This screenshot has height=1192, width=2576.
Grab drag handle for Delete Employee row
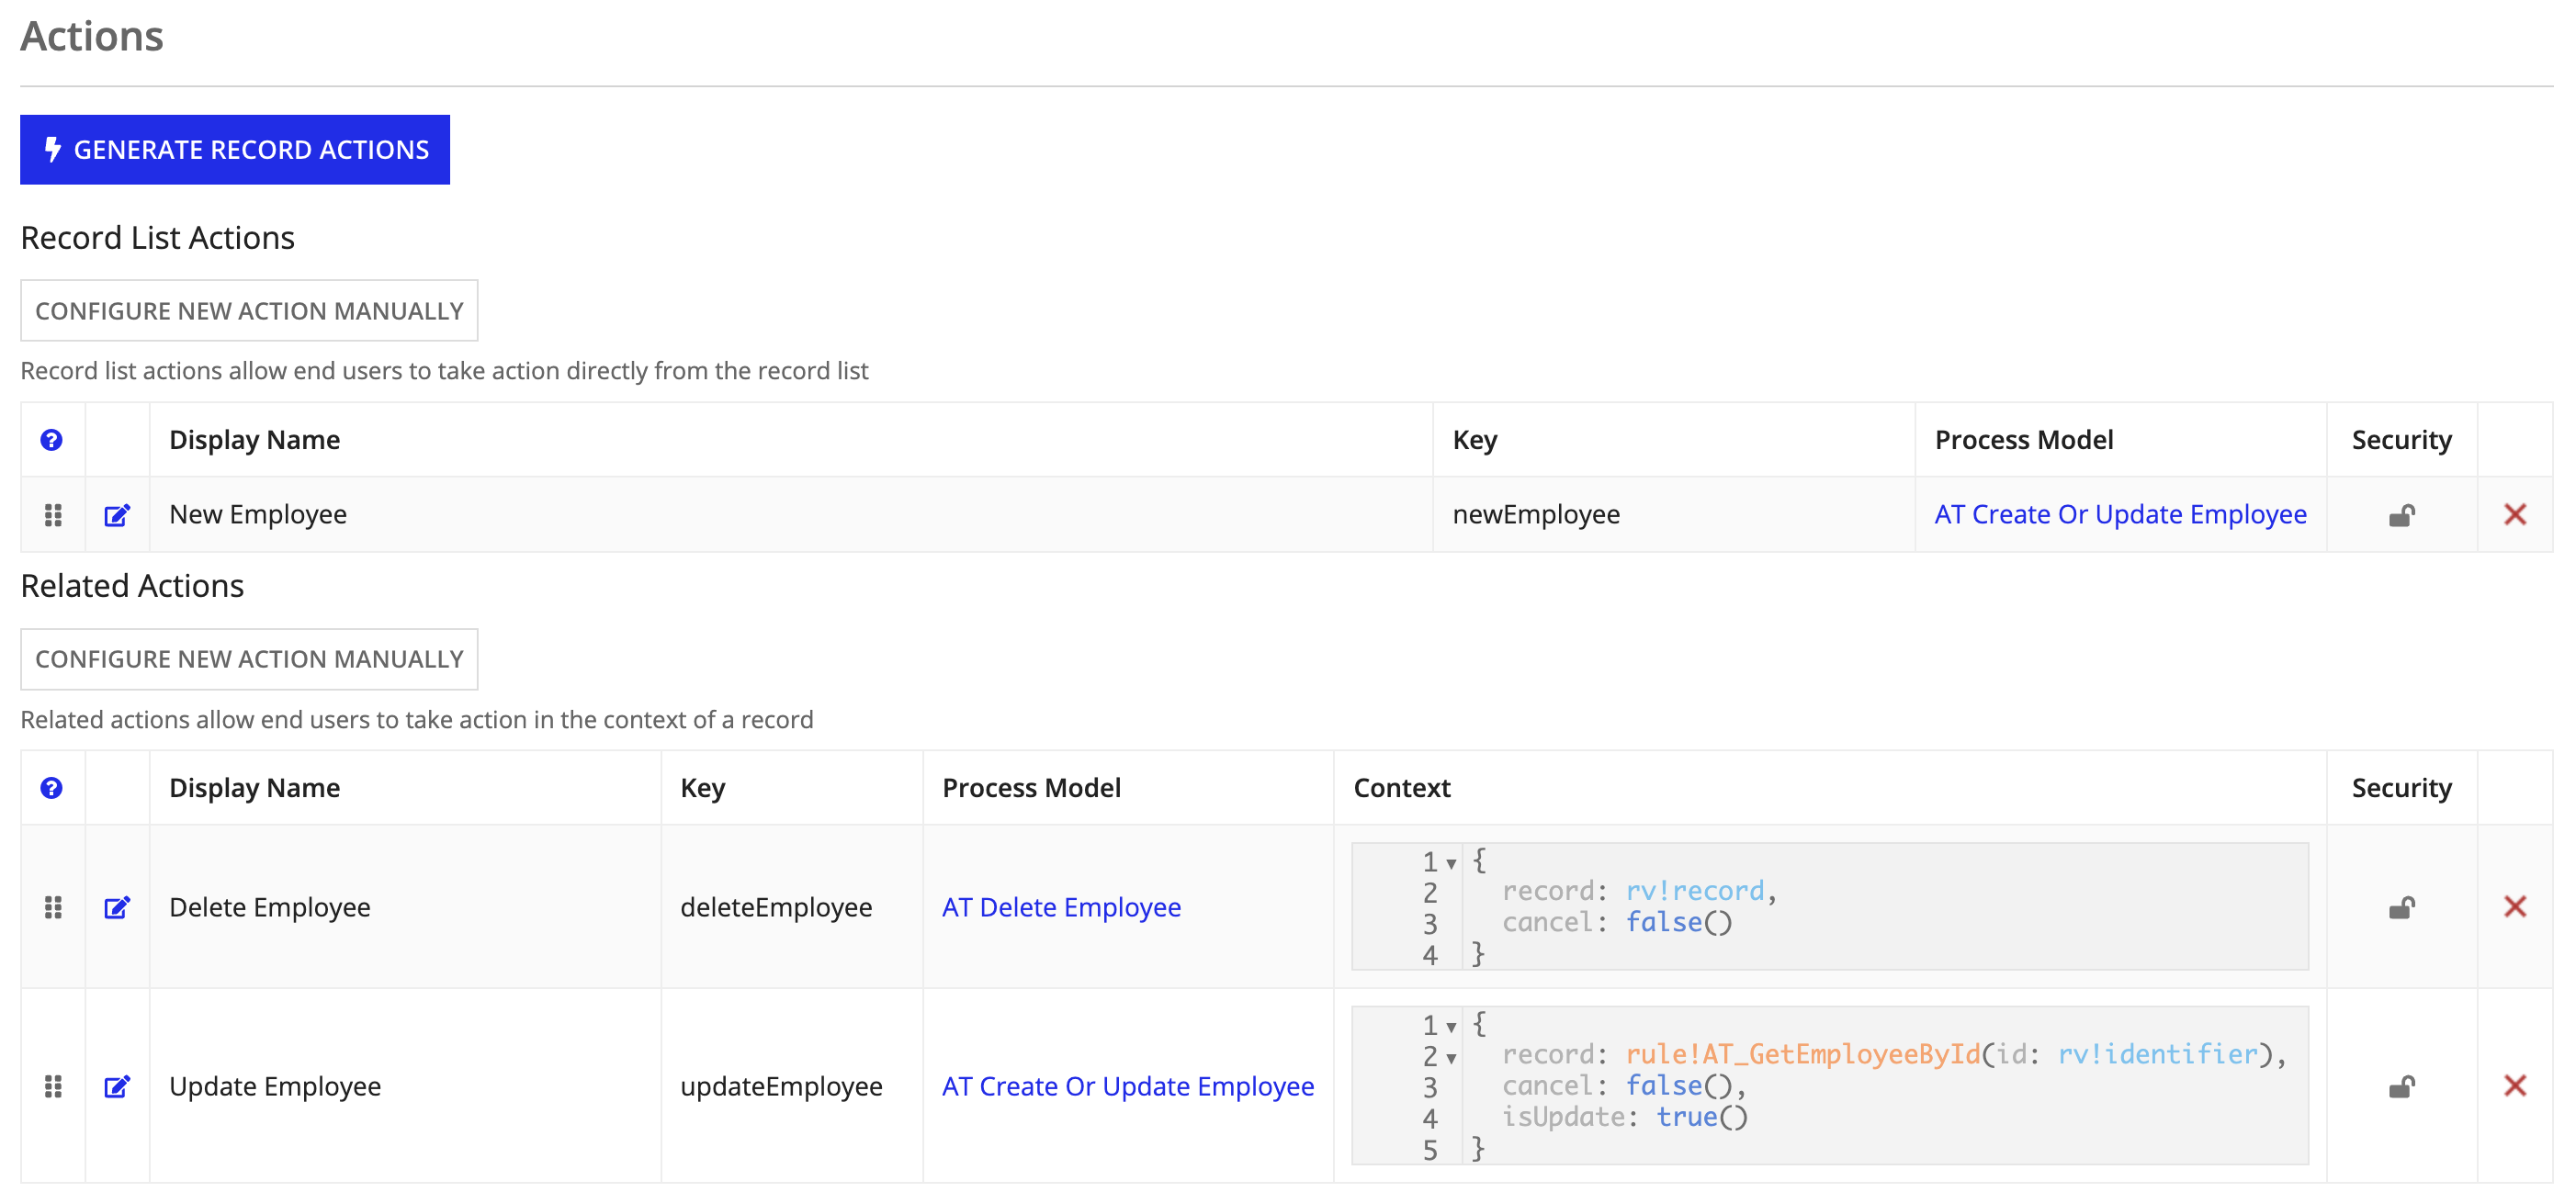[53, 907]
